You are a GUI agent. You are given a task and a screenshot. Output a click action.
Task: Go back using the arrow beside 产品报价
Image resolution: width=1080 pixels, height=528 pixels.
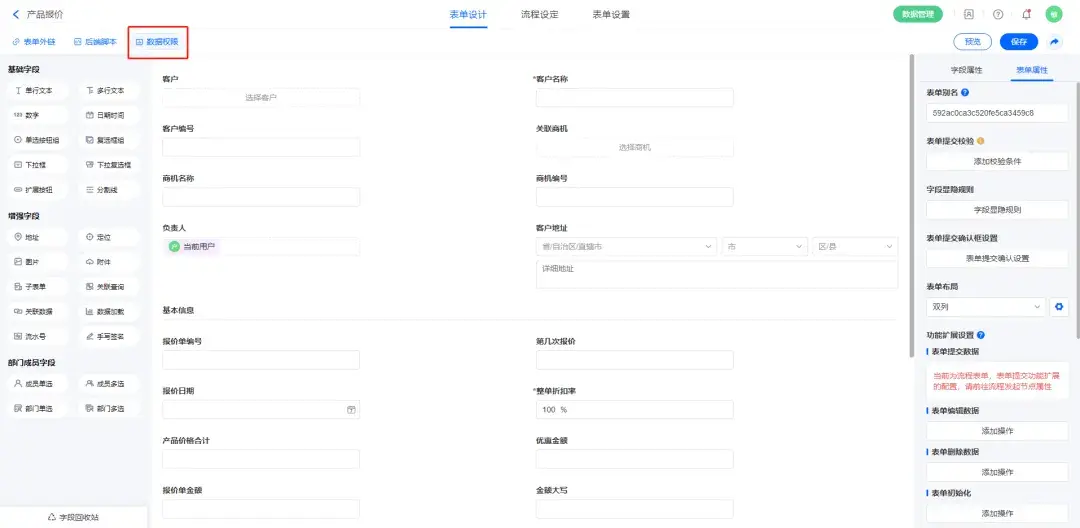[x=16, y=14]
